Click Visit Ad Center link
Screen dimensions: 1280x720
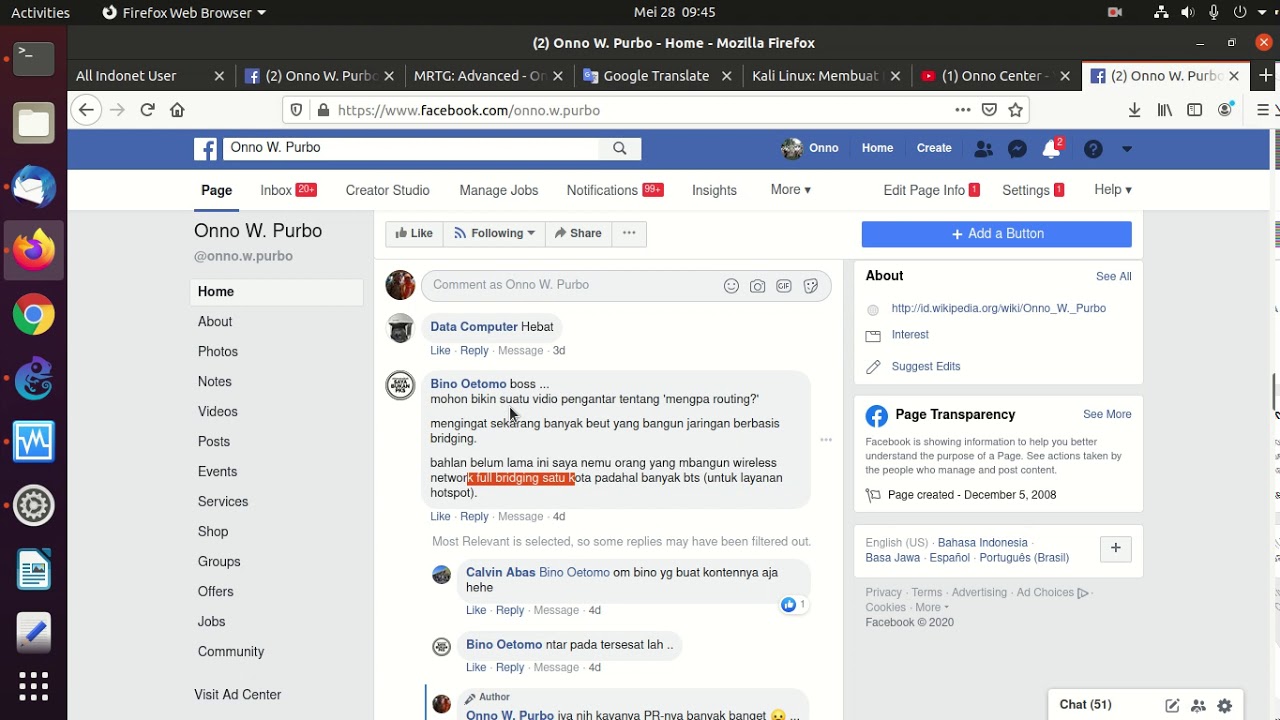[238, 695]
